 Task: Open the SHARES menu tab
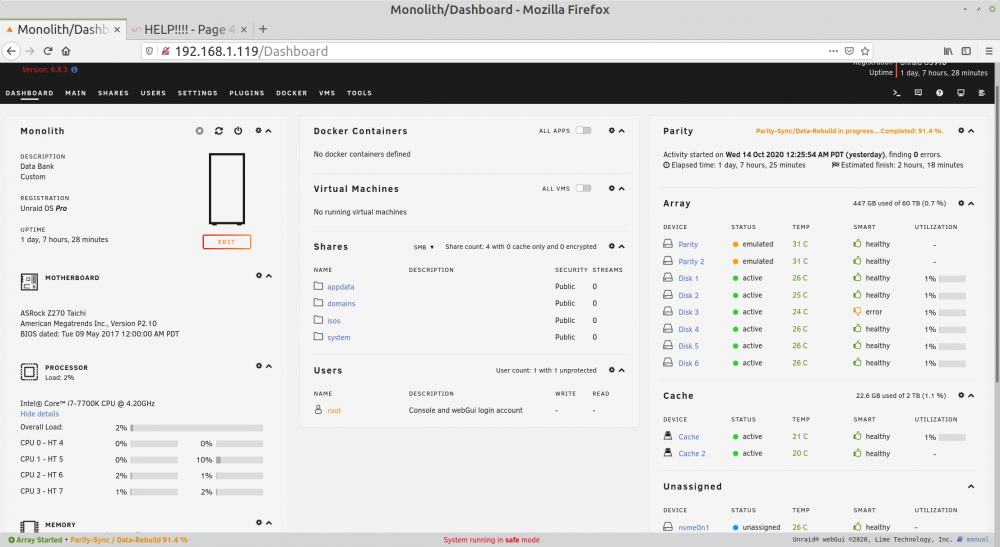tap(113, 93)
